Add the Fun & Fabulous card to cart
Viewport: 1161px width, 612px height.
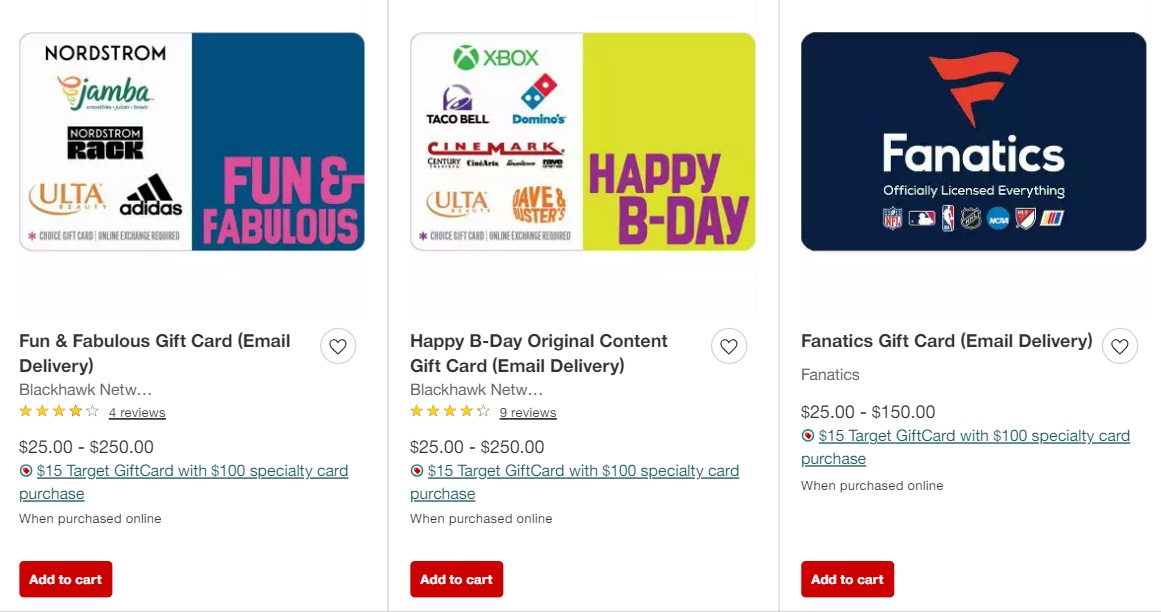point(65,578)
